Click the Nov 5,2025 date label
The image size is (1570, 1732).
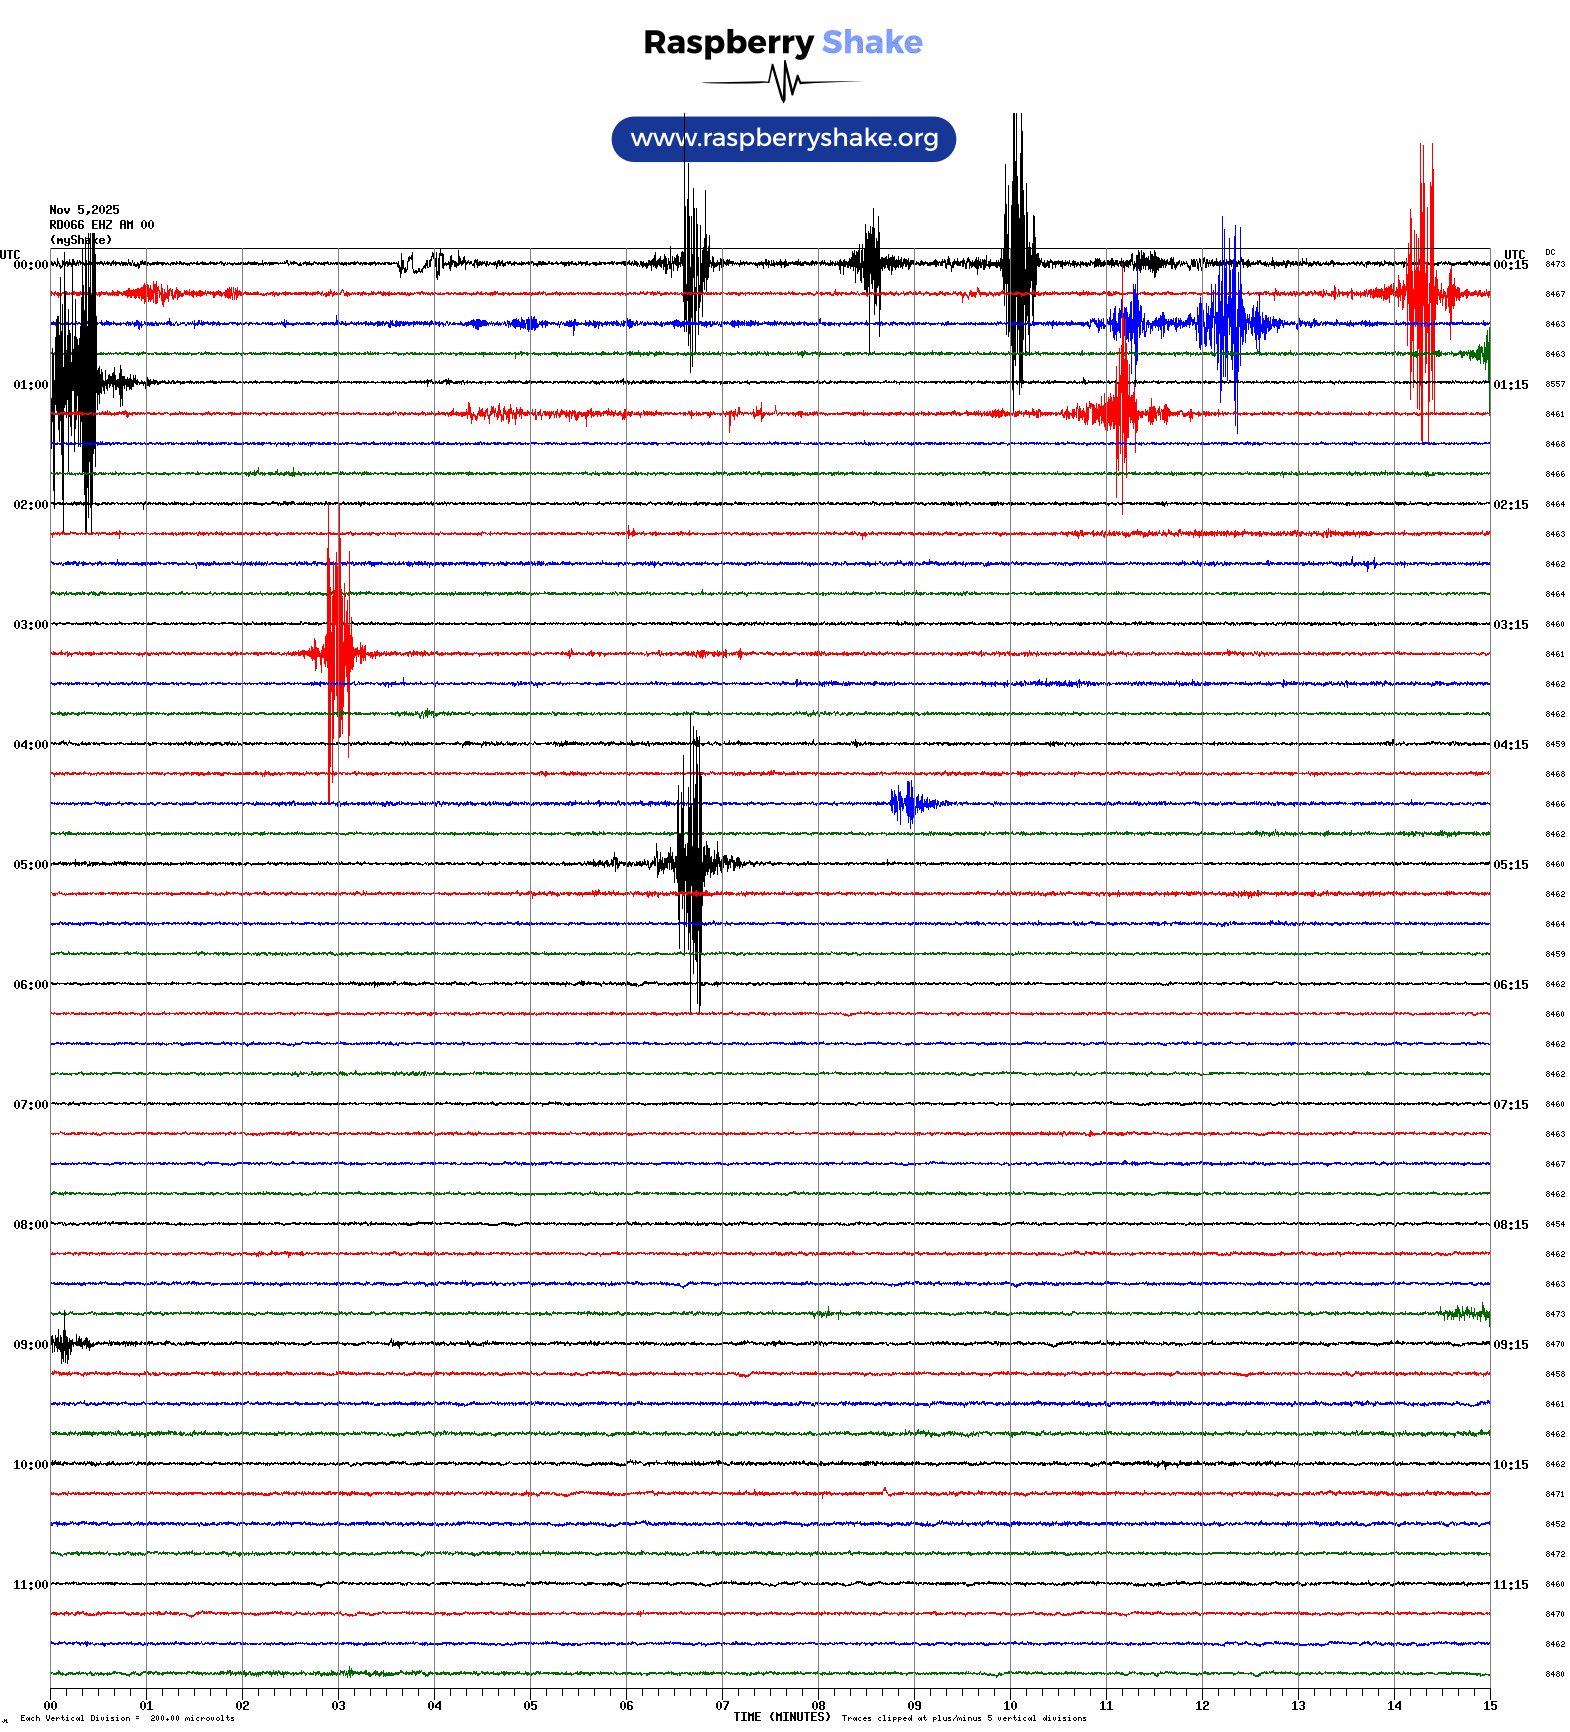click(x=84, y=210)
